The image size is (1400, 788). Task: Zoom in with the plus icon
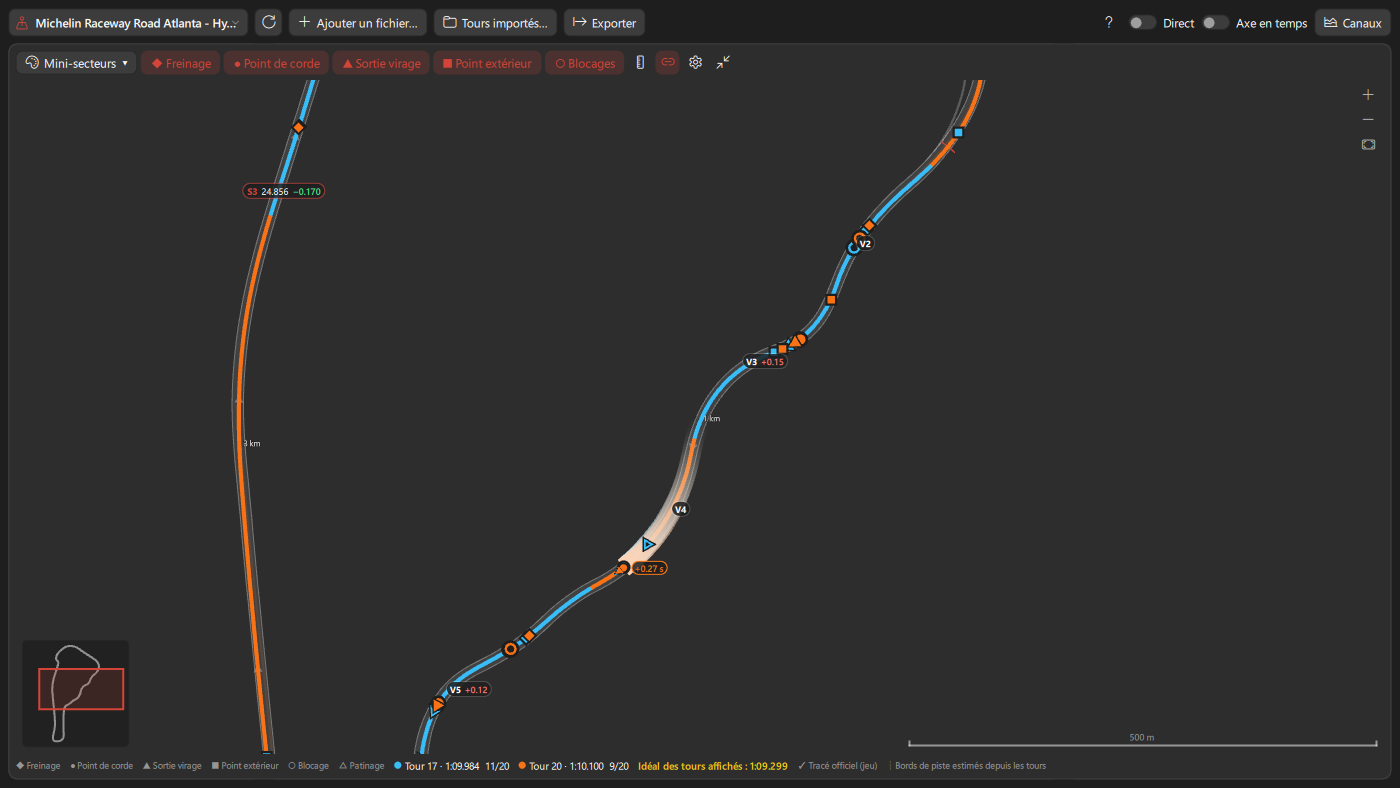coord(1368,95)
